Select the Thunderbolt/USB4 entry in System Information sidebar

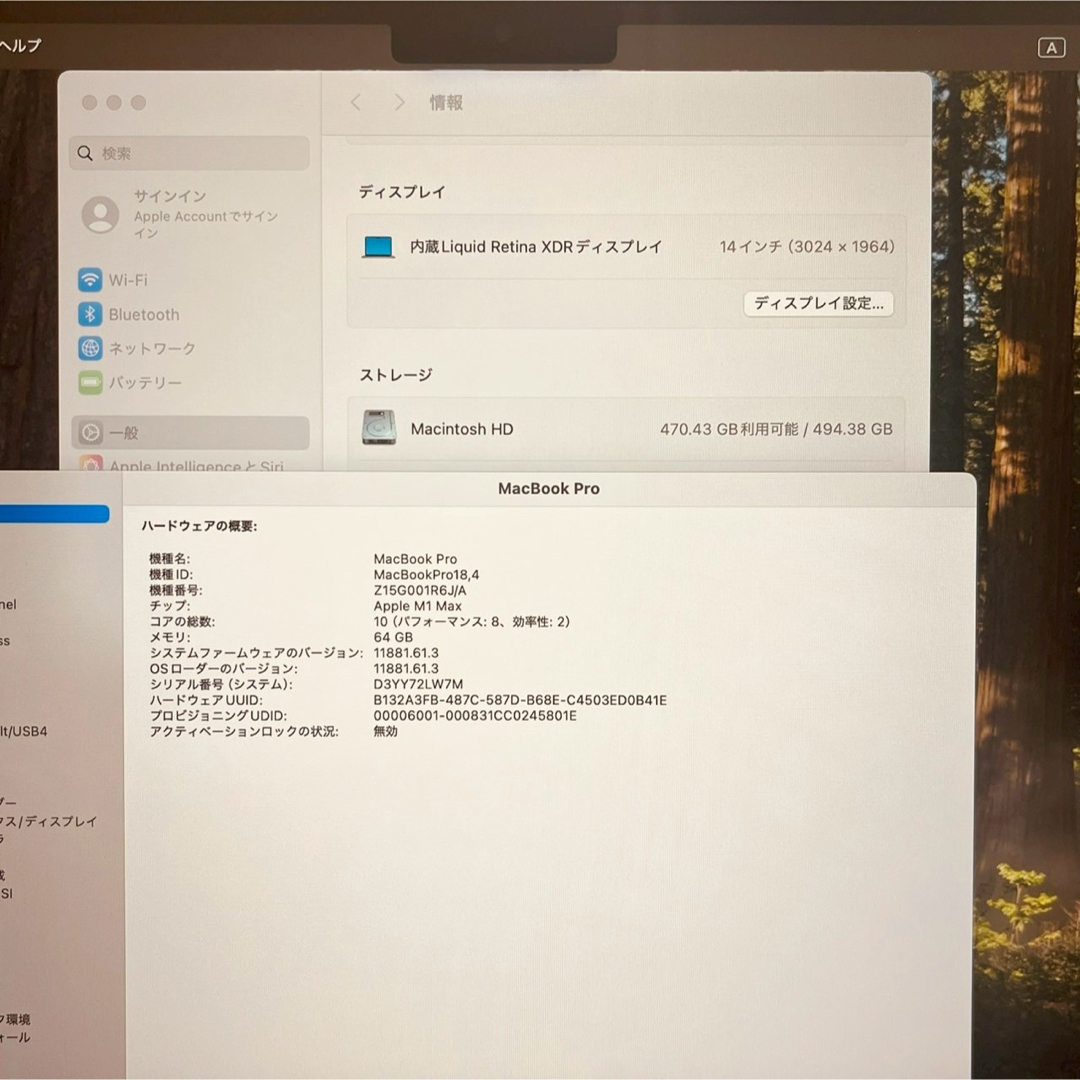(x=24, y=731)
